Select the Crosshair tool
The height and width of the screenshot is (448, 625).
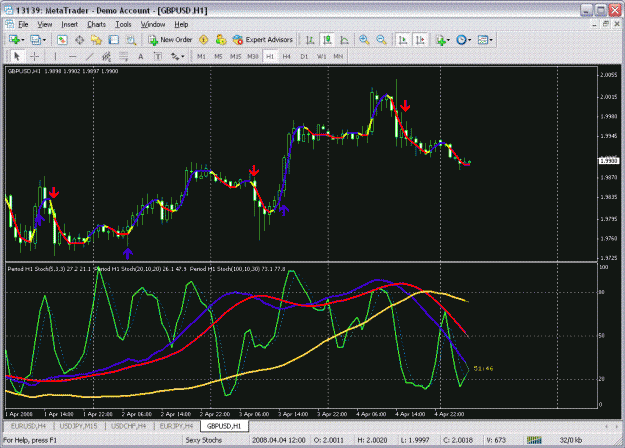pyautogui.click(x=34, y=57)
